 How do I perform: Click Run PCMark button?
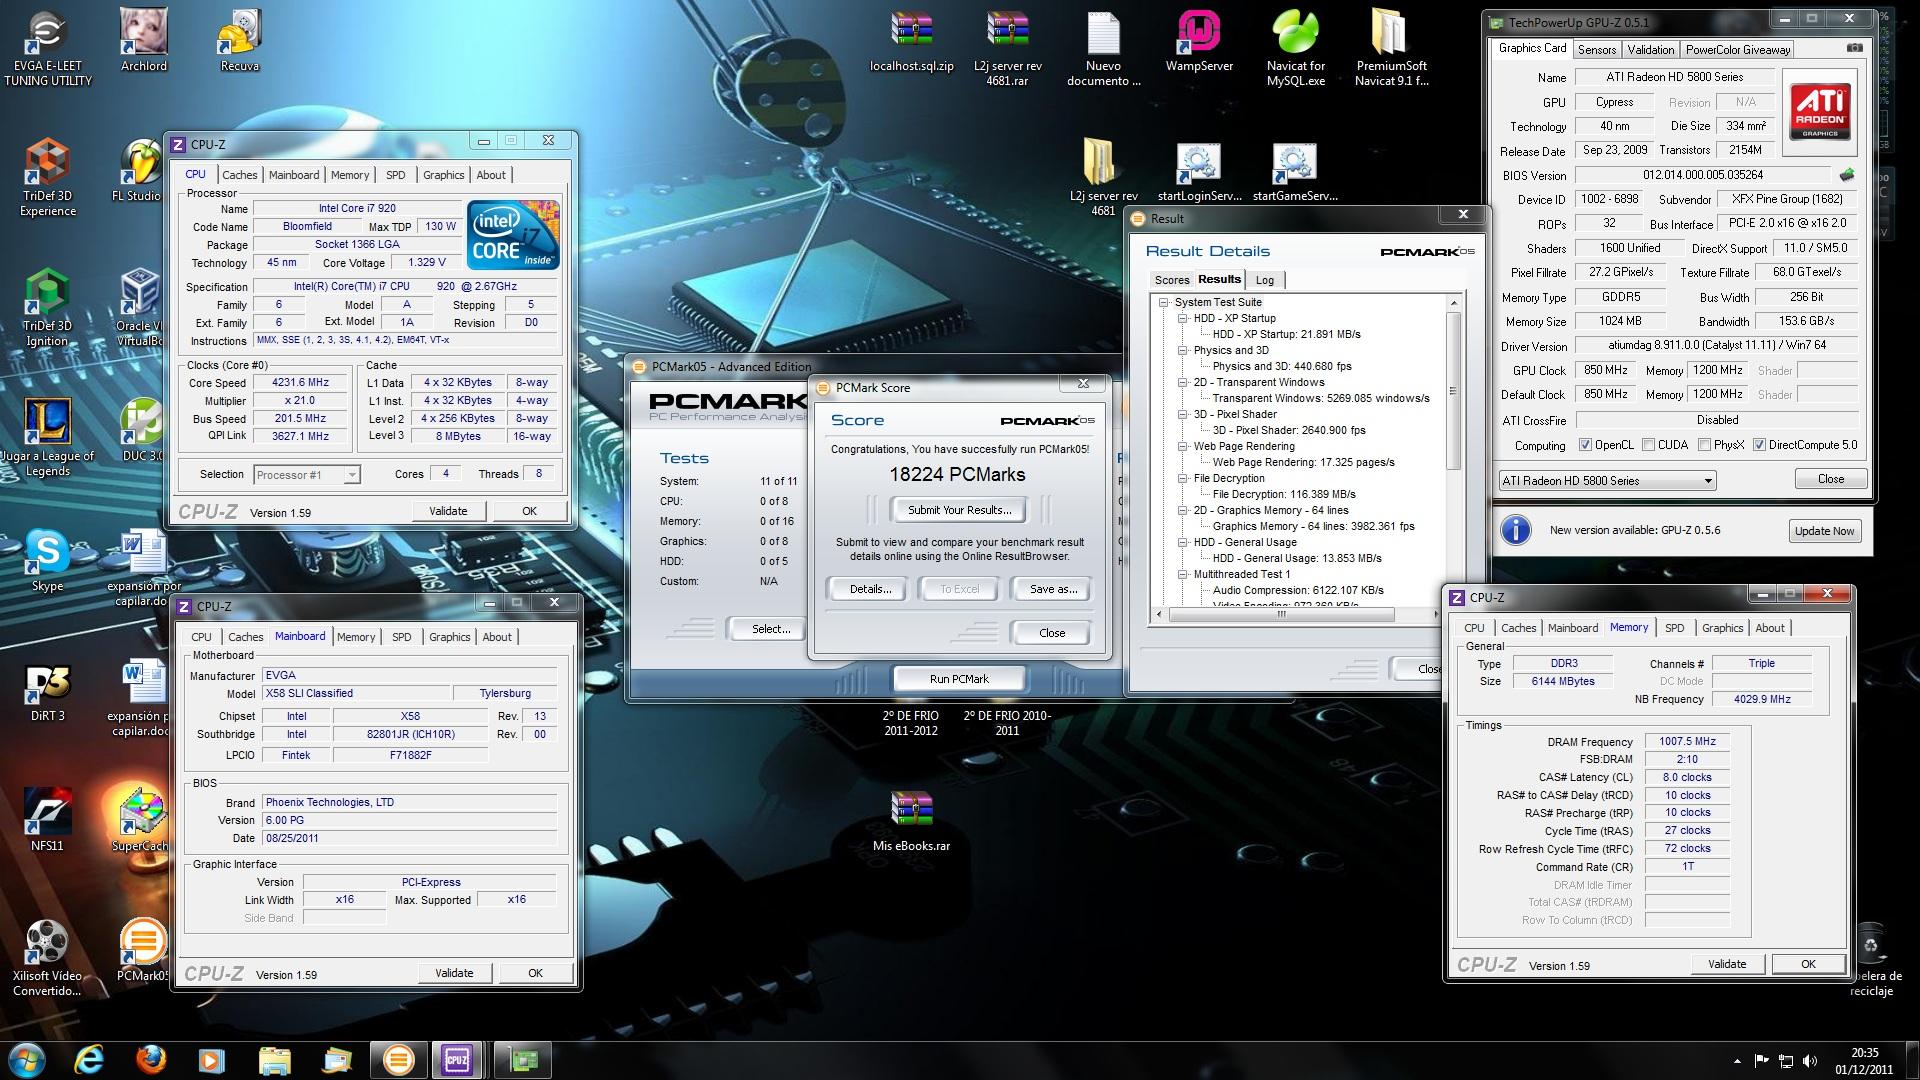click(959, 679)
